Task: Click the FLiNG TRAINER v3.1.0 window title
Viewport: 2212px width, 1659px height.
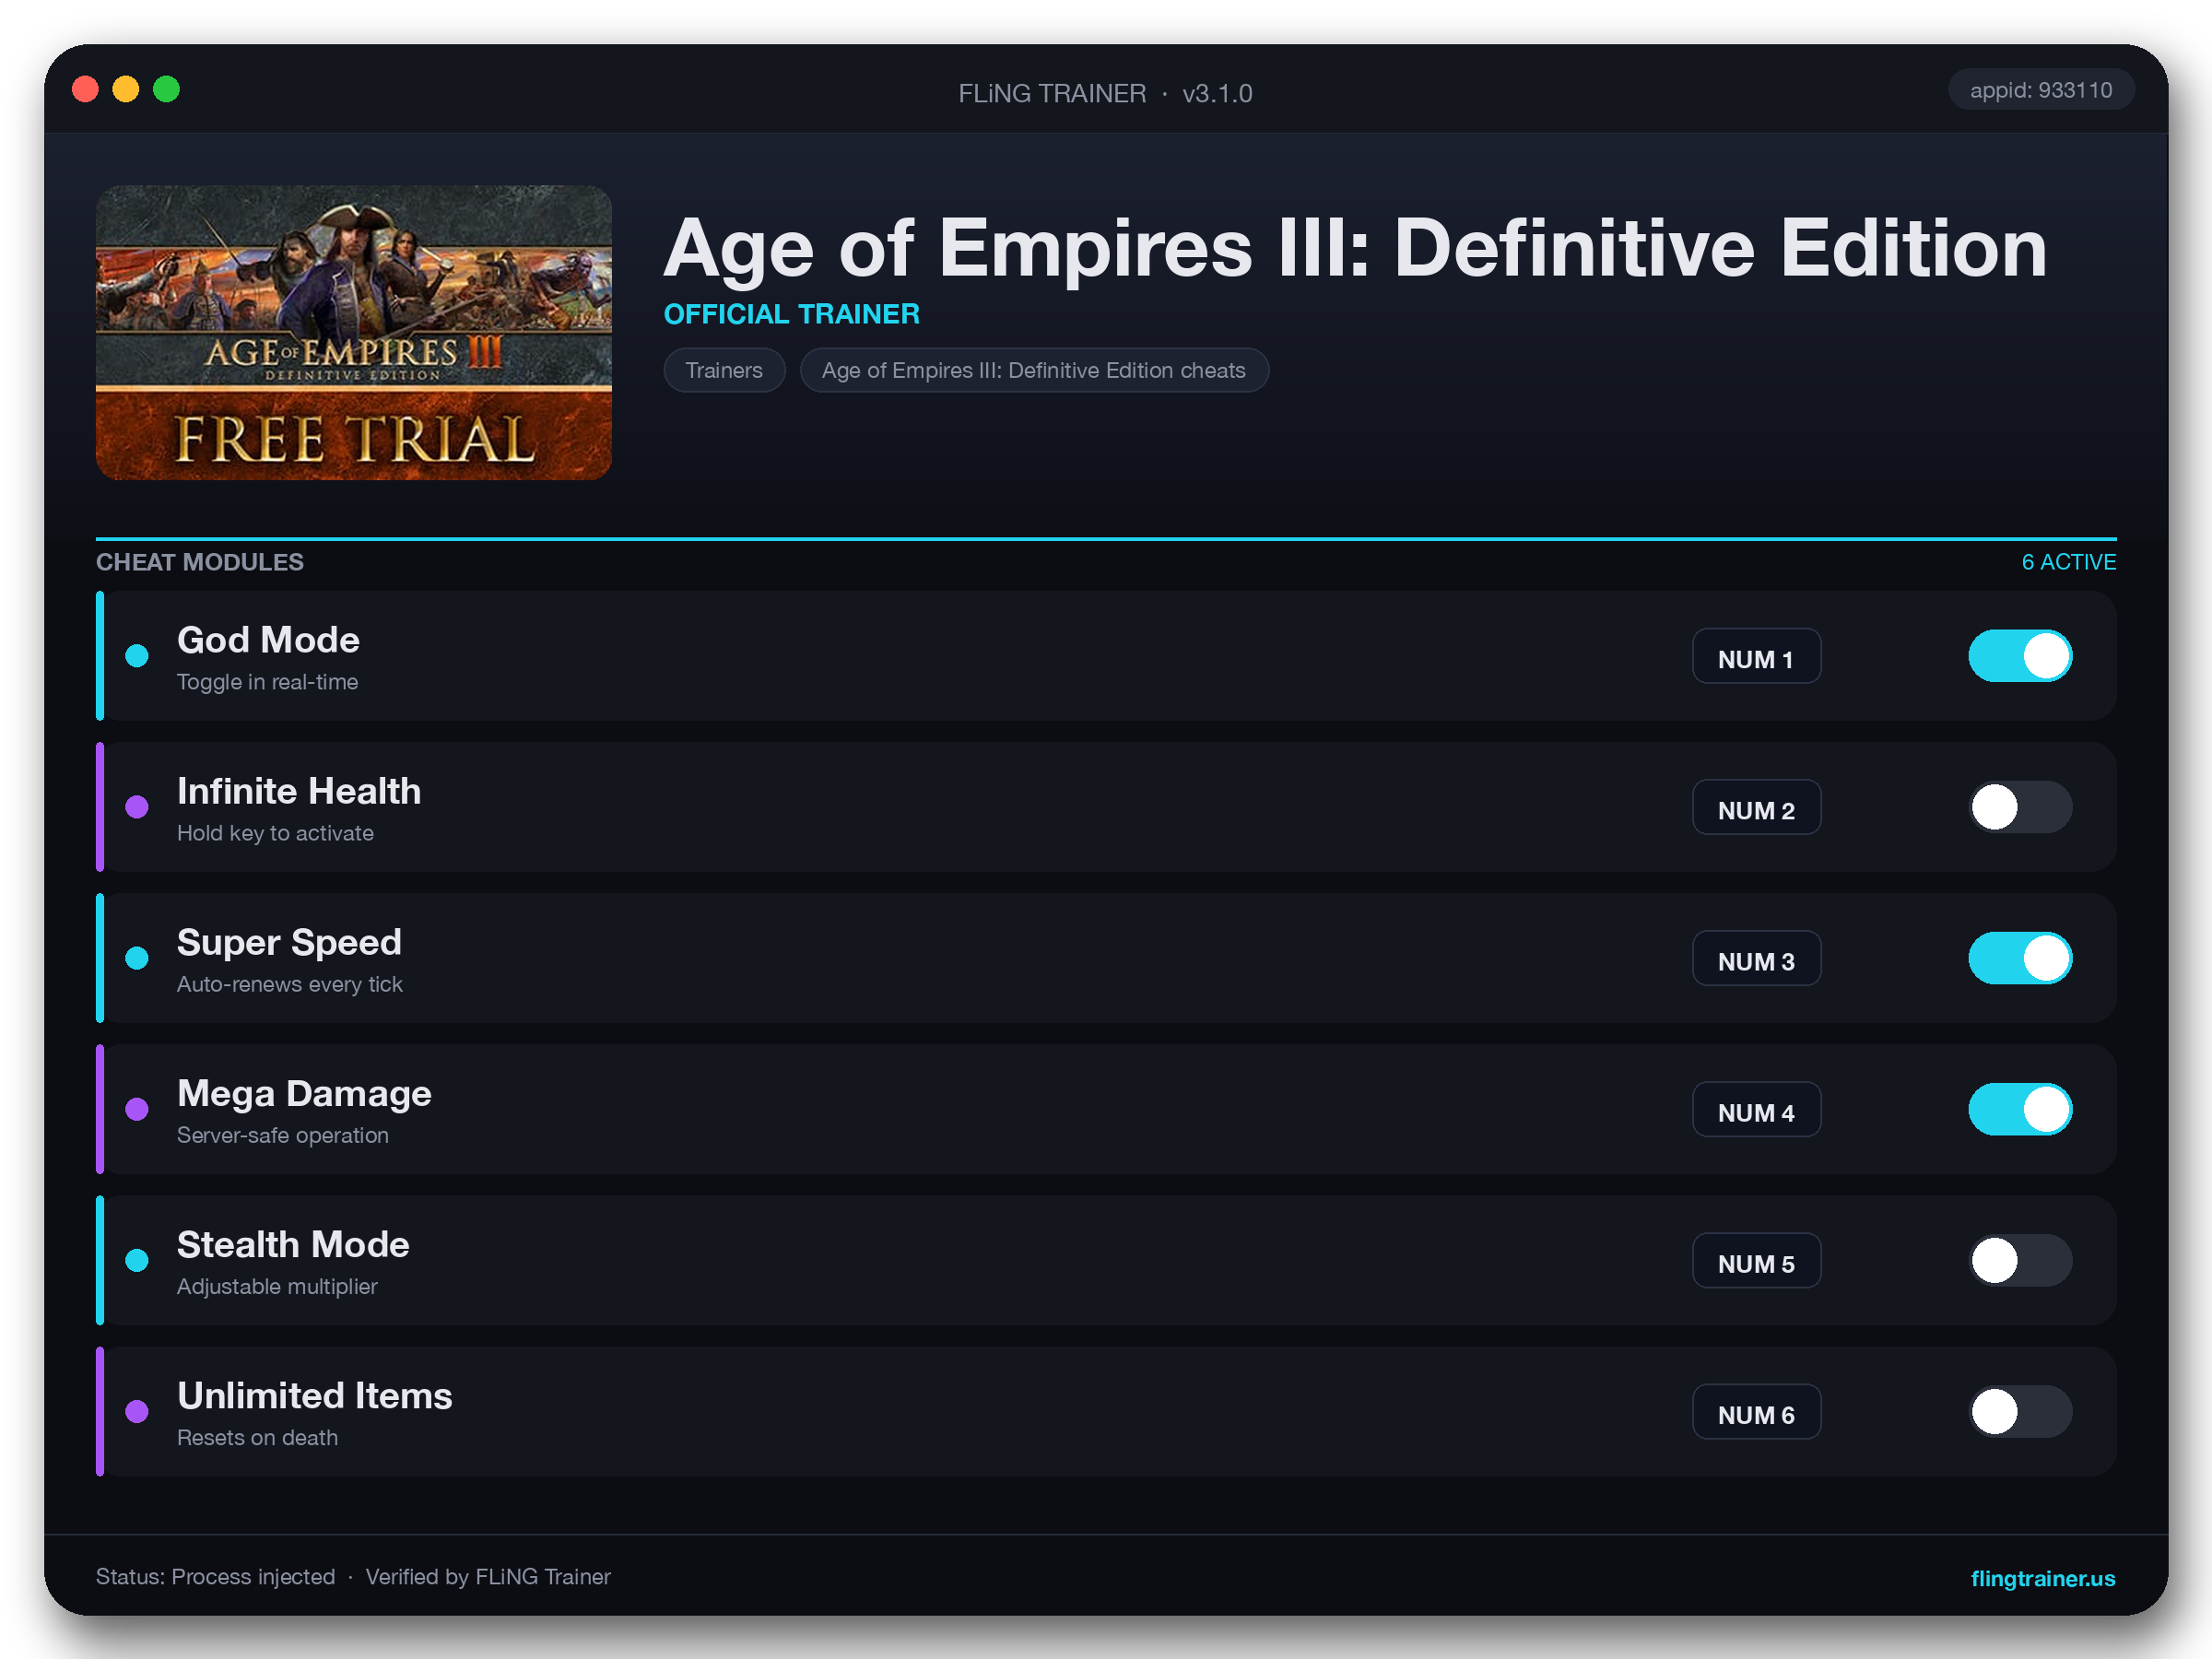Action: [x=1105, y=93]
